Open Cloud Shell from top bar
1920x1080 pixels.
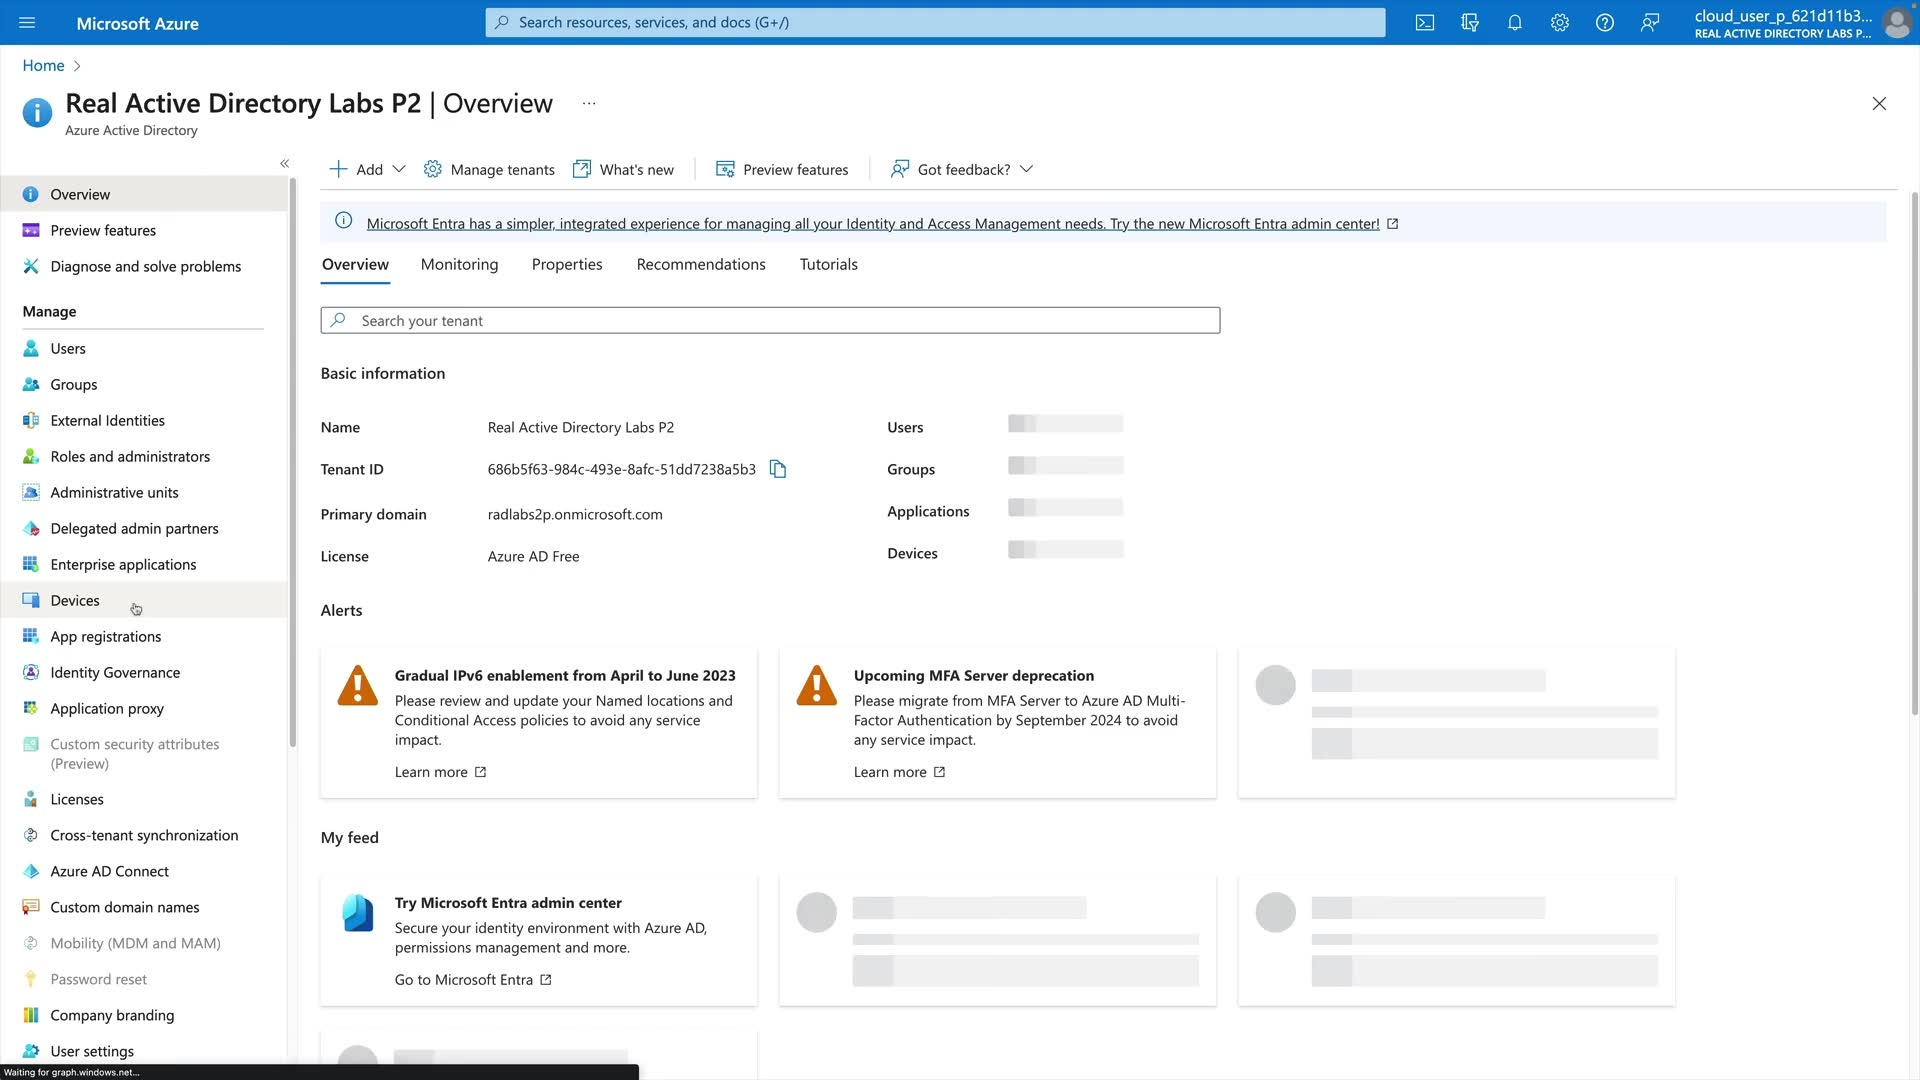[x=1424, y=22]
